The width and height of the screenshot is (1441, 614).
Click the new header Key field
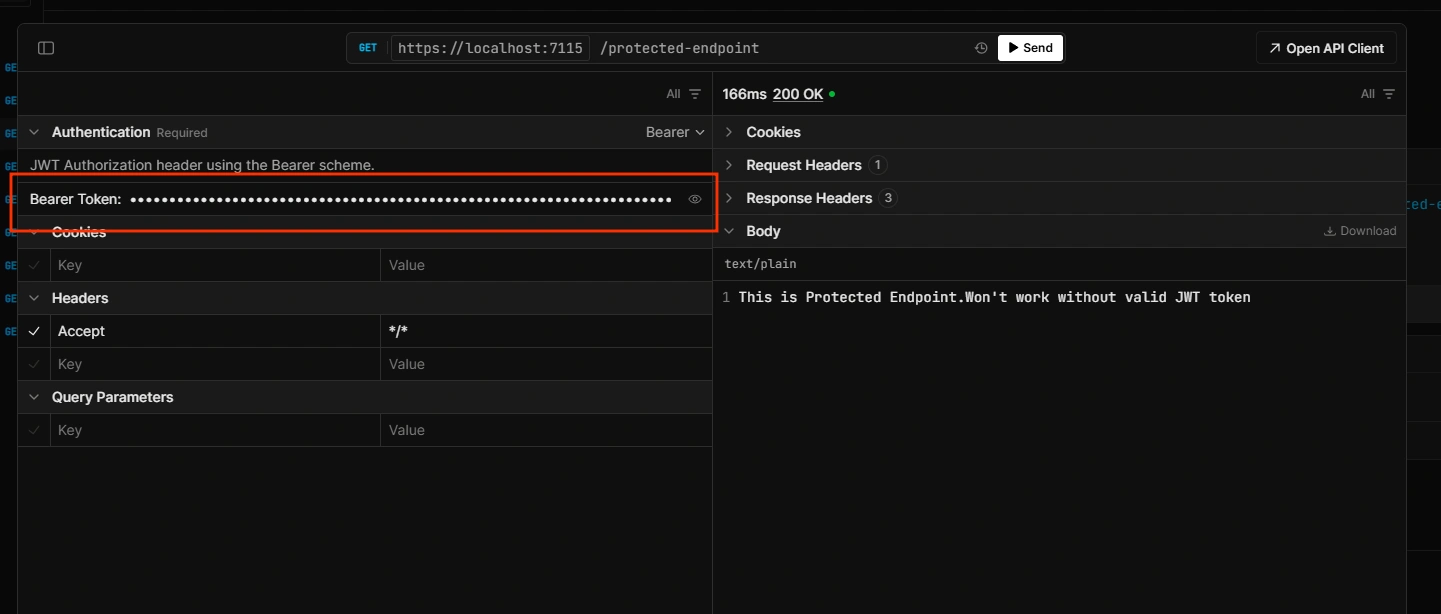pos(215,364)
